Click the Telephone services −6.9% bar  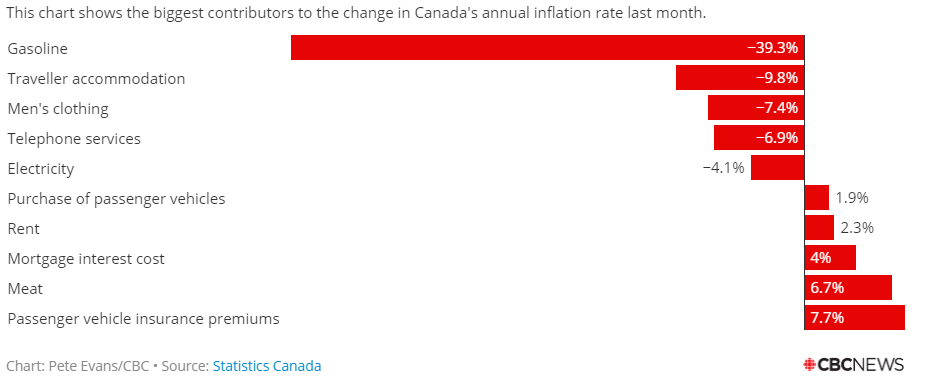(x=759, y=138)
